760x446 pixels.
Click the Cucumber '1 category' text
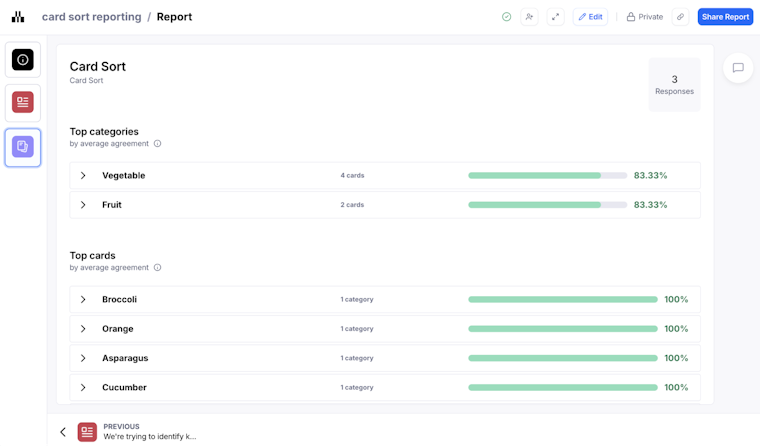tap(357, 387)
